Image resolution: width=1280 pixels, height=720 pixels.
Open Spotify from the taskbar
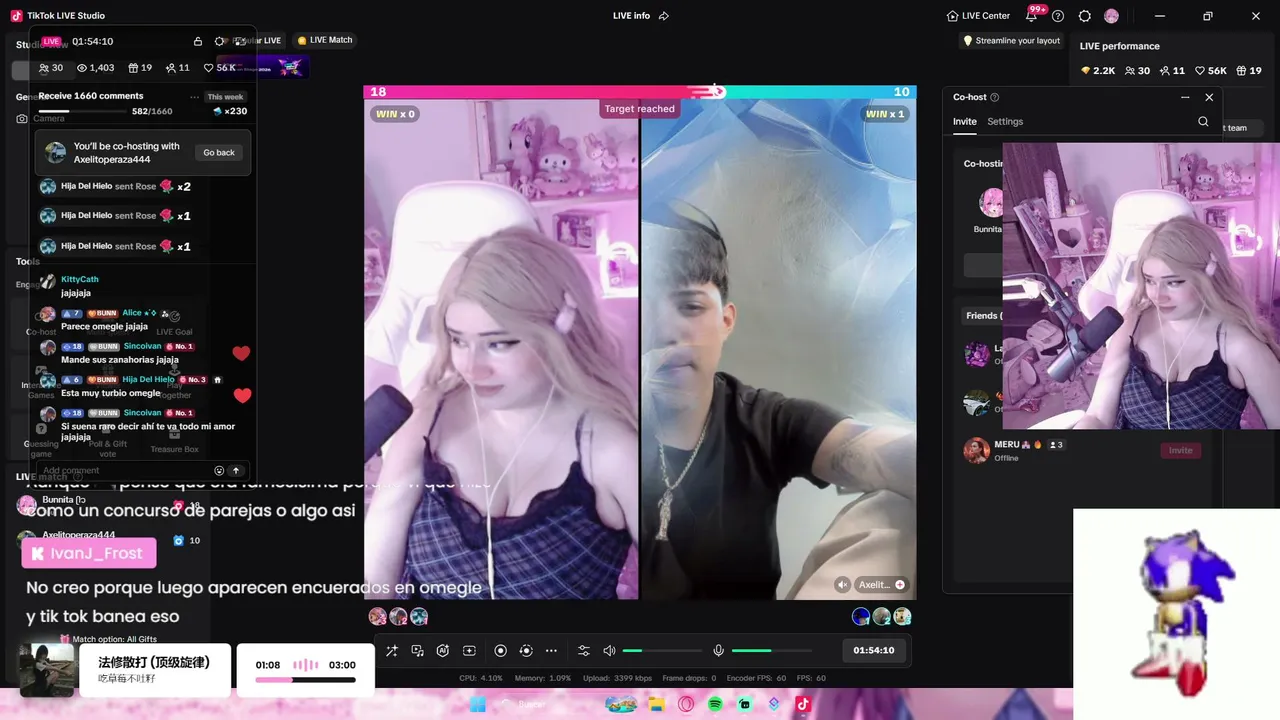(716, 704)
